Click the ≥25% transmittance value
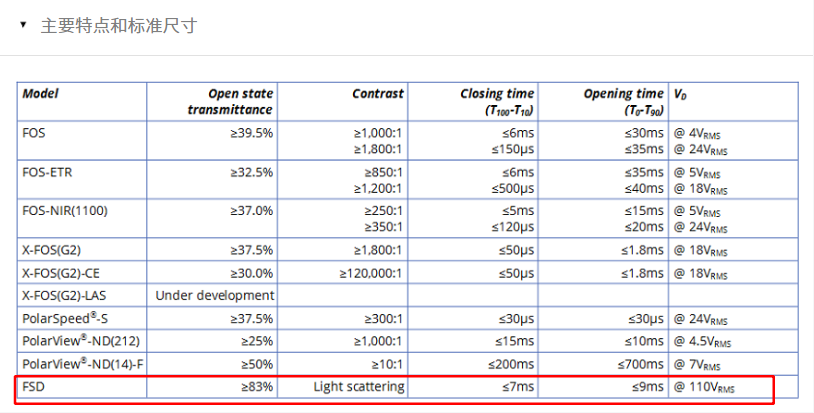The width and height of the screenshot is (814, 413). pyautogui.click(x=257, y=341)
